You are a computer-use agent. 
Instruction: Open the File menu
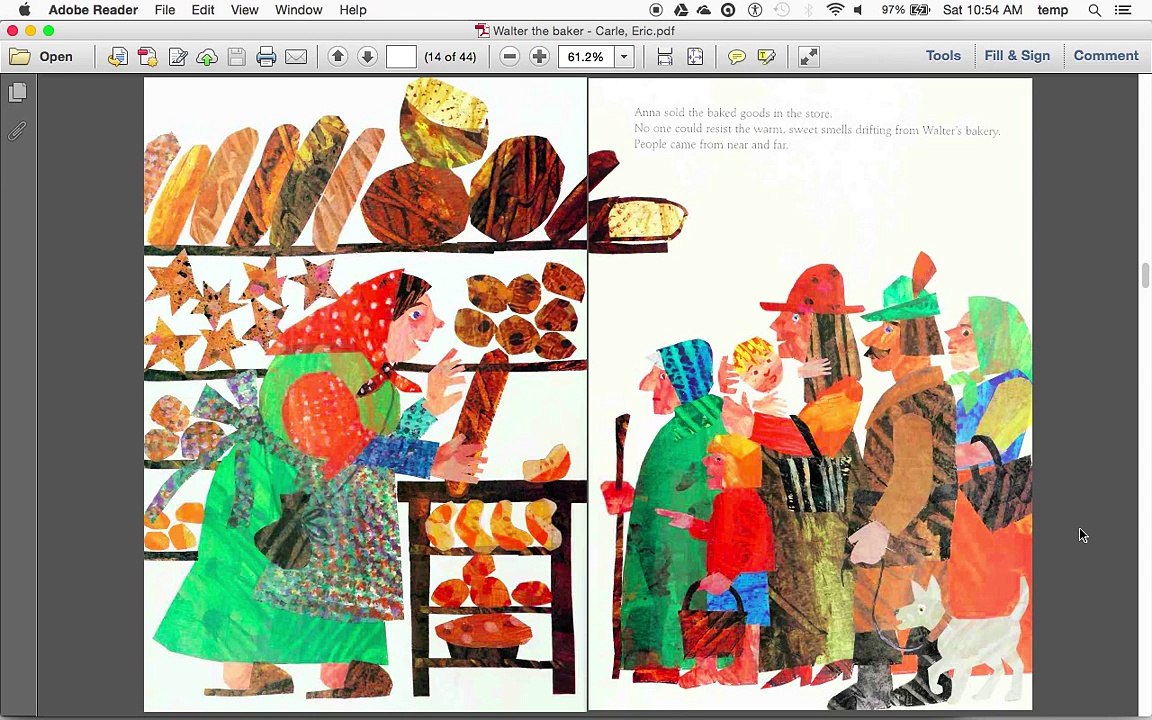click(165, 10)
